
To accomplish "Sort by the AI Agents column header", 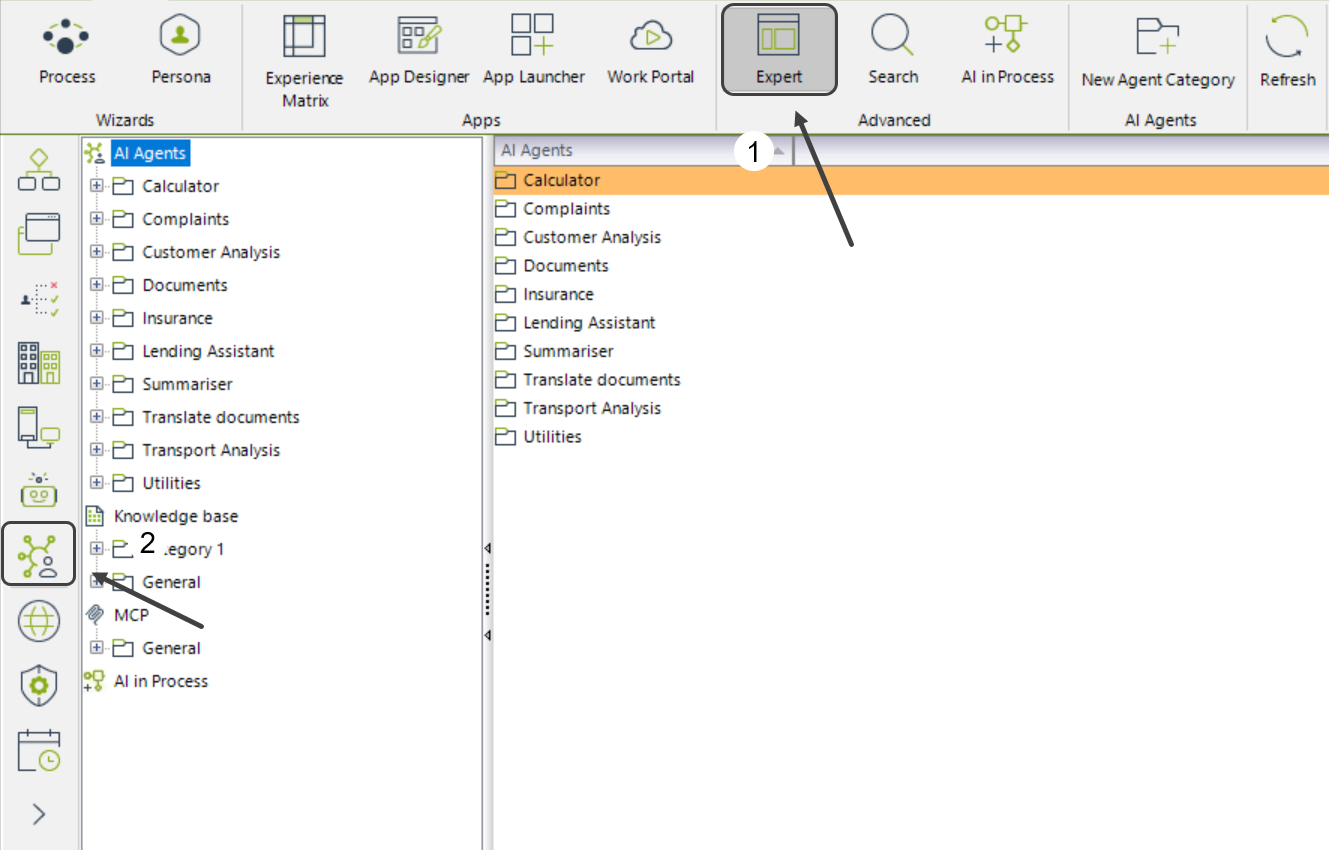I will [640, 150].
